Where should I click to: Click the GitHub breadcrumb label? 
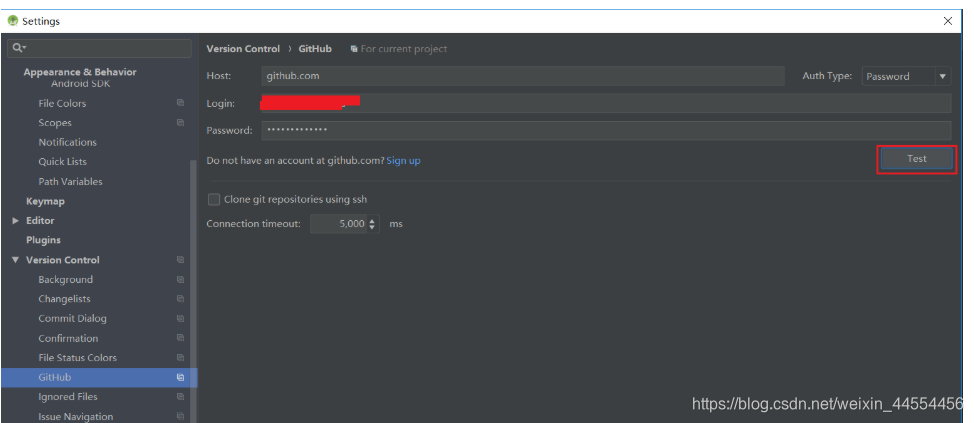315,48
